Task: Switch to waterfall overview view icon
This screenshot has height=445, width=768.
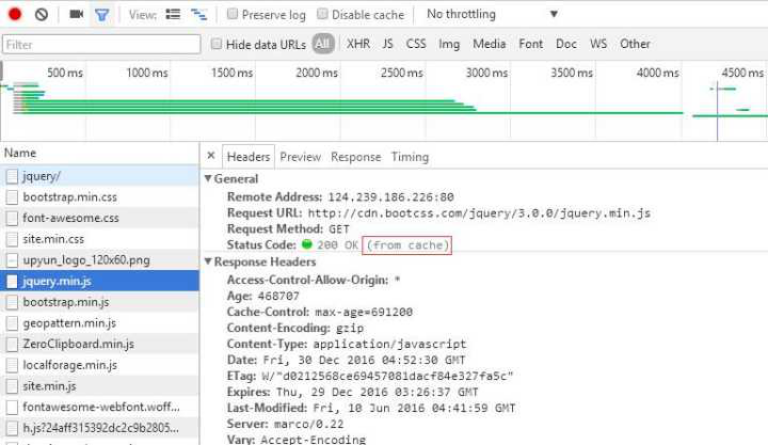Action: pos(199,14)
